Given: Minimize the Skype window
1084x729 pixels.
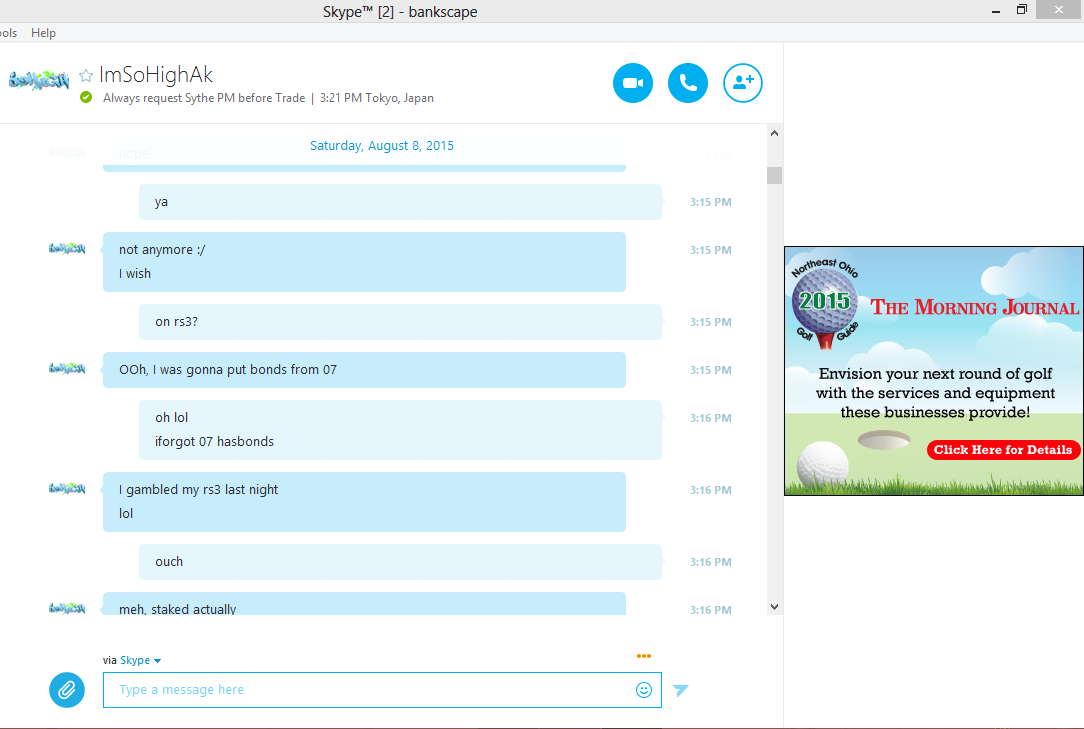Looking at the screenshot, I should click(x=996, y=11).
